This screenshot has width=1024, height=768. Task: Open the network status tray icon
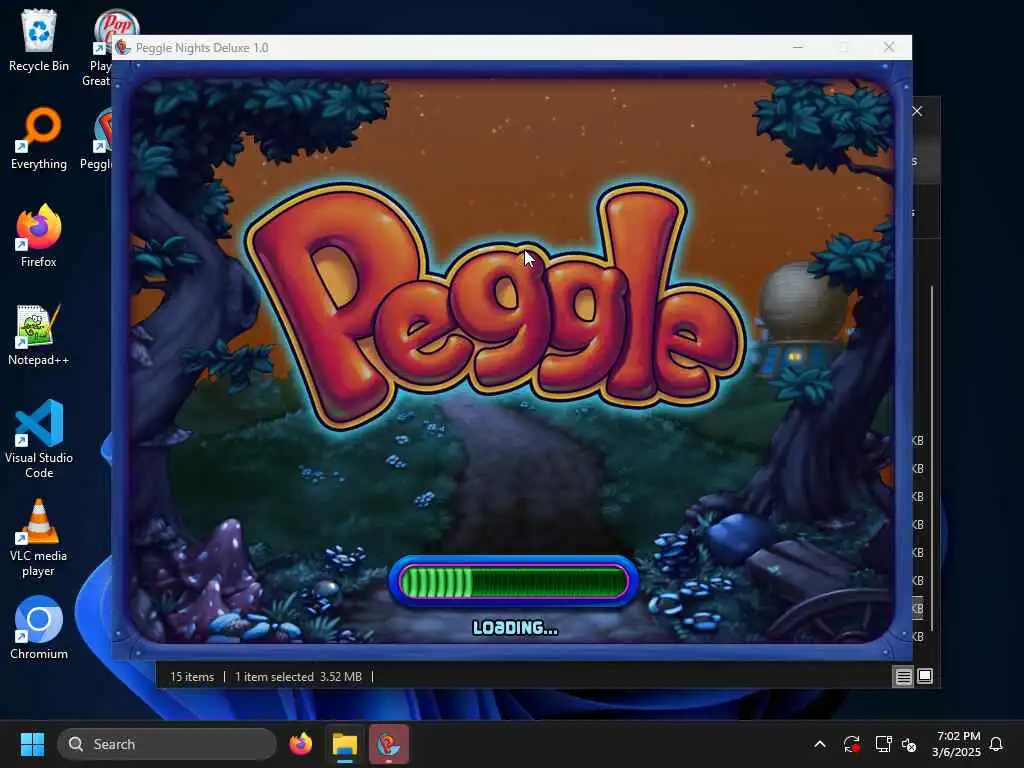tap(883, 744)
